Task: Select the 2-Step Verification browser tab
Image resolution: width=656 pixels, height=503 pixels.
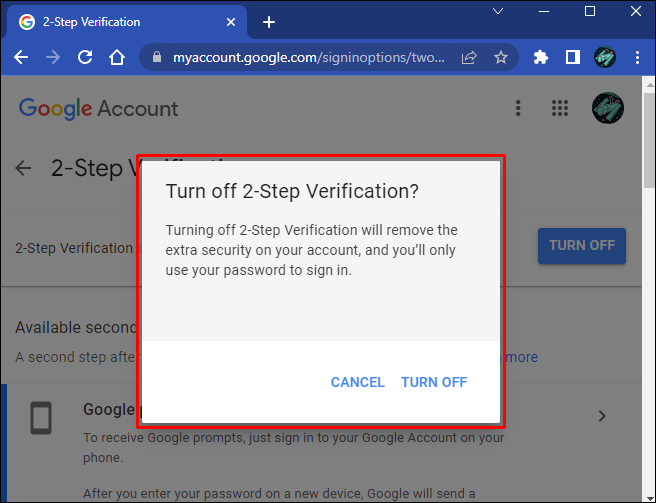Action: point(120,22)
